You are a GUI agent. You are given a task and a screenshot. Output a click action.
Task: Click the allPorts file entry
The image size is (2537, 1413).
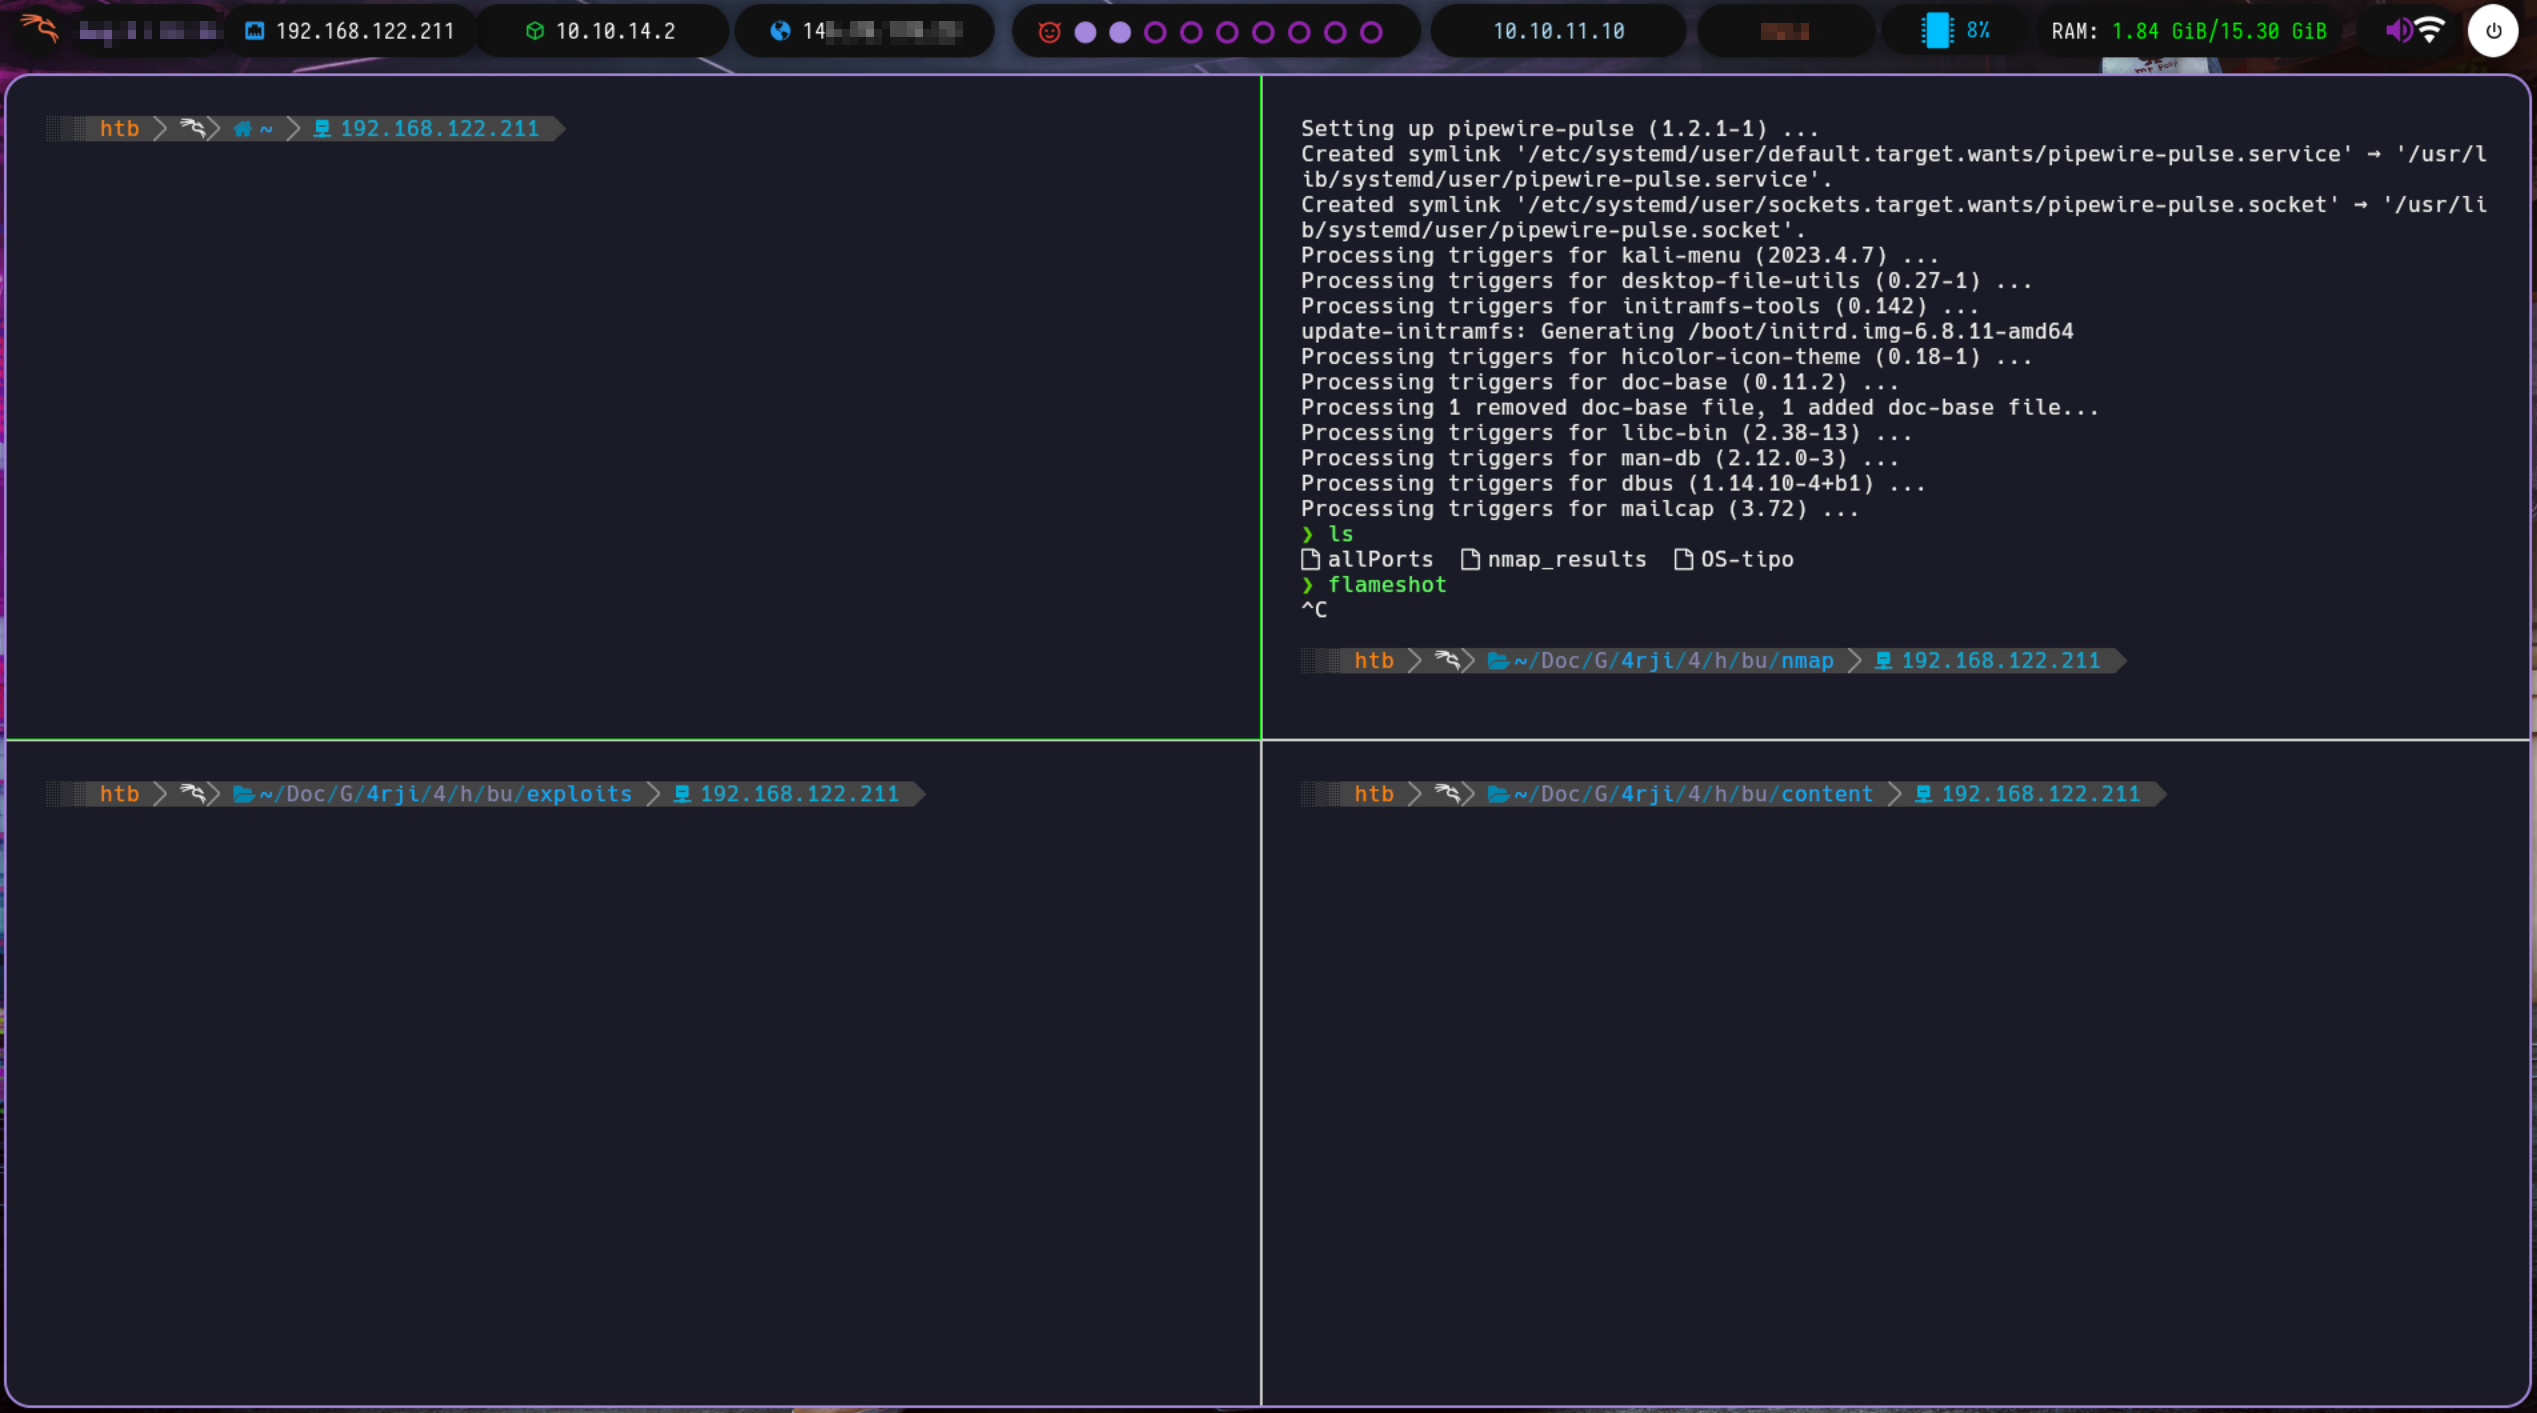coord(1378,560)
